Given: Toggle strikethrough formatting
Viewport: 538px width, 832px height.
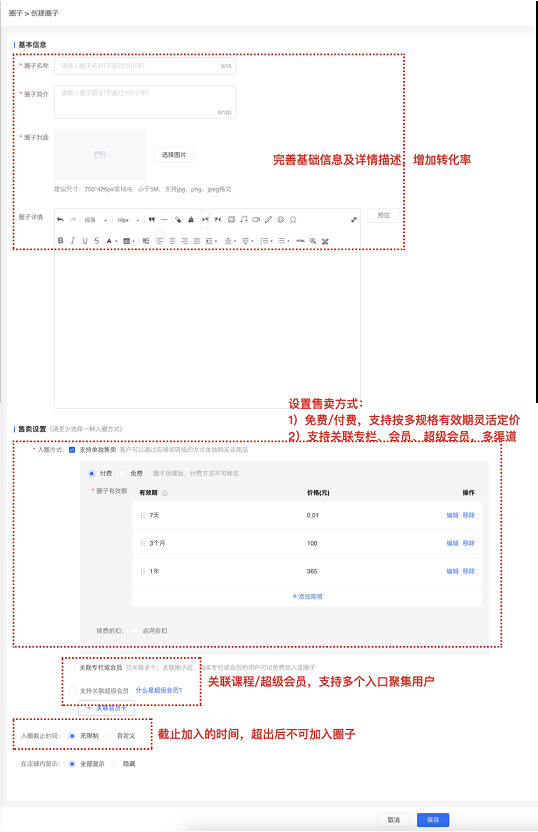Looking at the screenshot, I should coord(97,241).
